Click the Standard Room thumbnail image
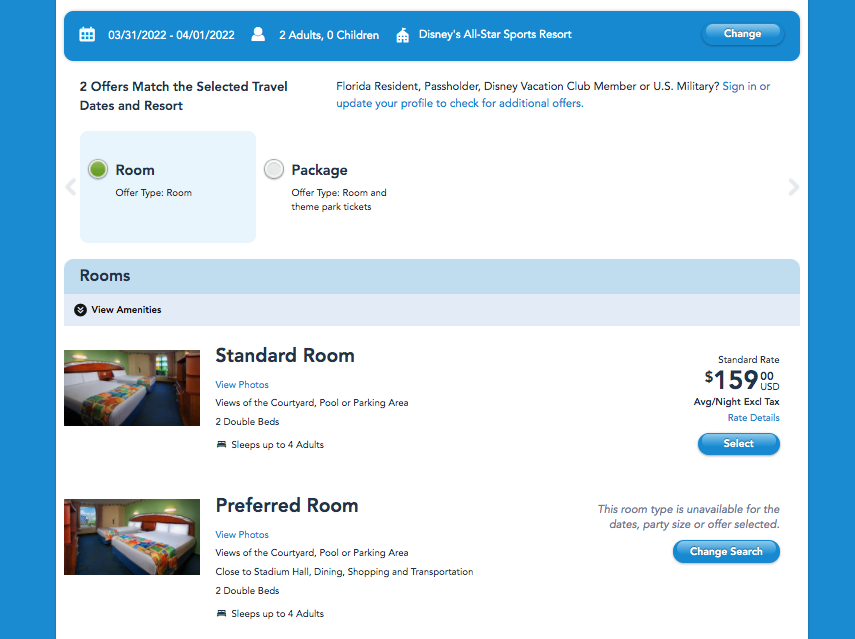 point(132,388)
